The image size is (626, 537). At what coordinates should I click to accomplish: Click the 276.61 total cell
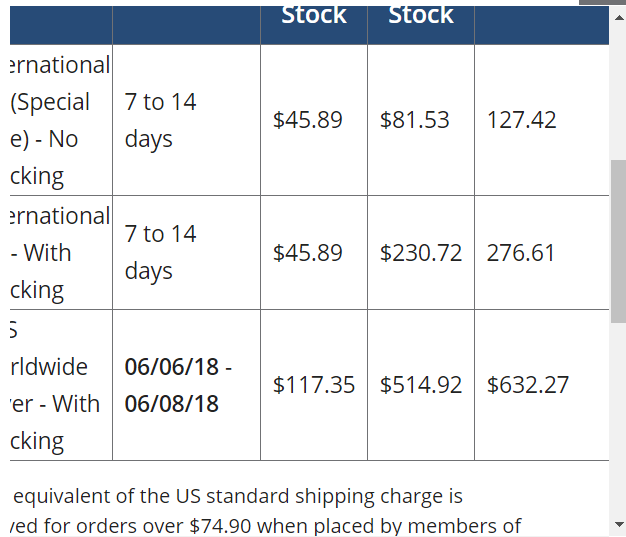[x=541, y=253]
